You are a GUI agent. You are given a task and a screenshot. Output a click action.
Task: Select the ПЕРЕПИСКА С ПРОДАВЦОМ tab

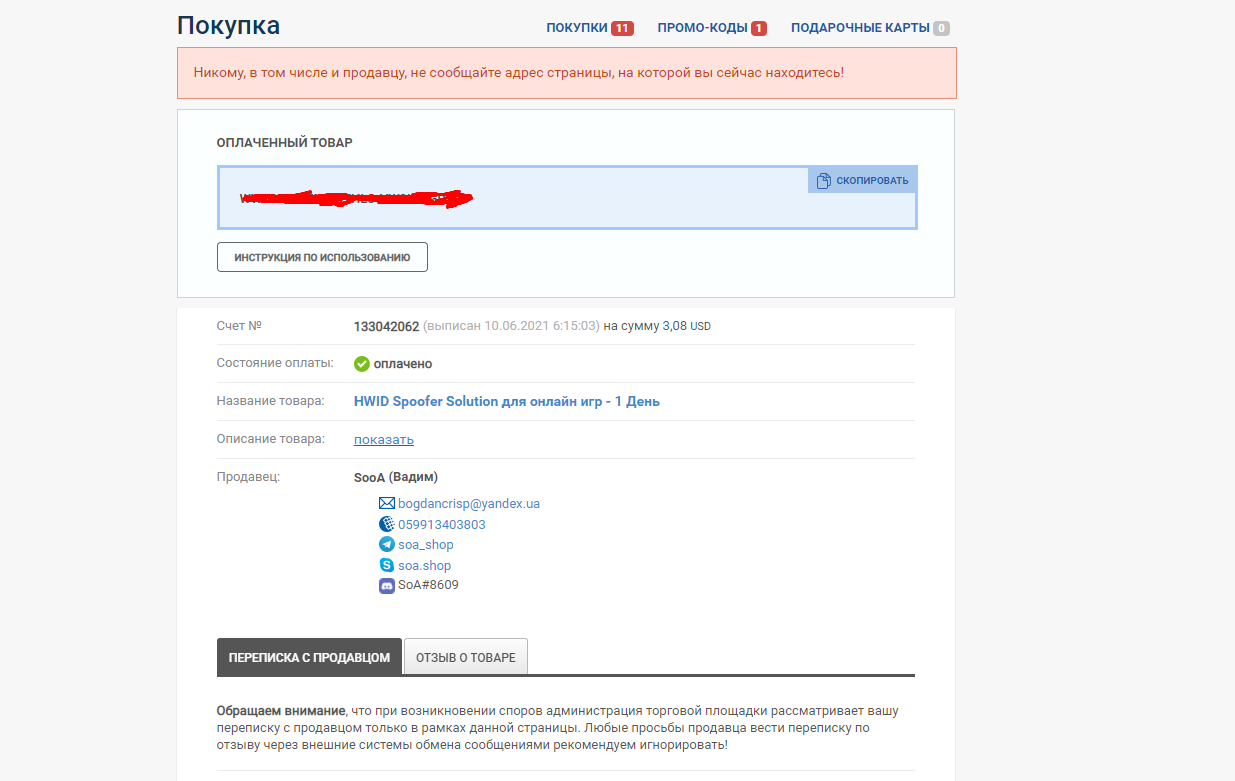click(x=309, y=656)
